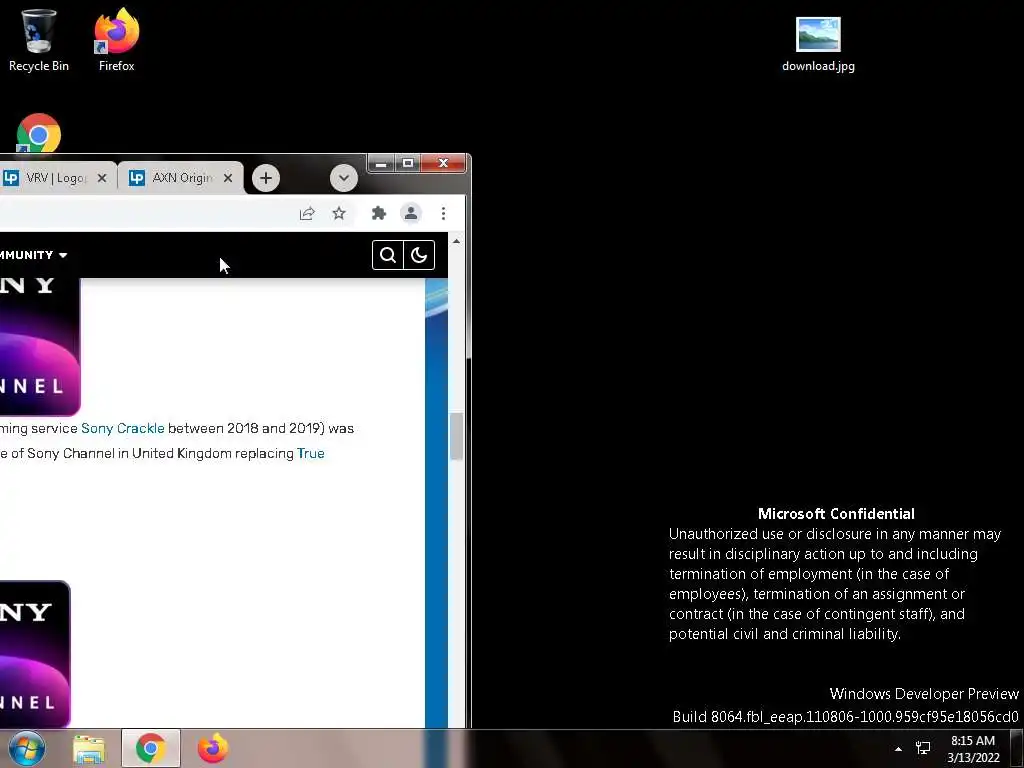This screenshot has height=768, width=1024.
Task: Open the Windows Start orb
Action: pos(27,748)
